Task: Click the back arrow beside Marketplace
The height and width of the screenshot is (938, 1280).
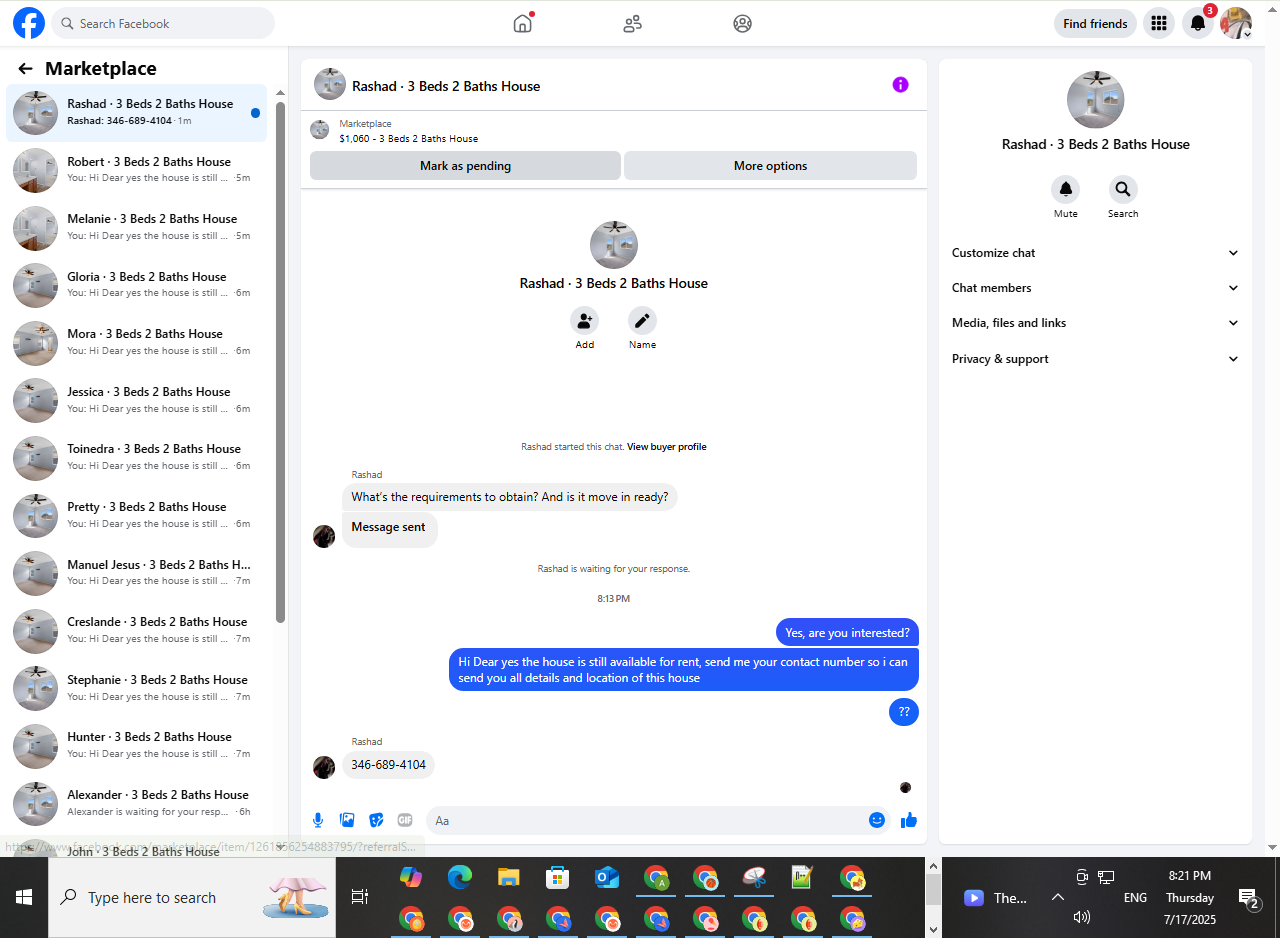Action: tap(25, 68)
